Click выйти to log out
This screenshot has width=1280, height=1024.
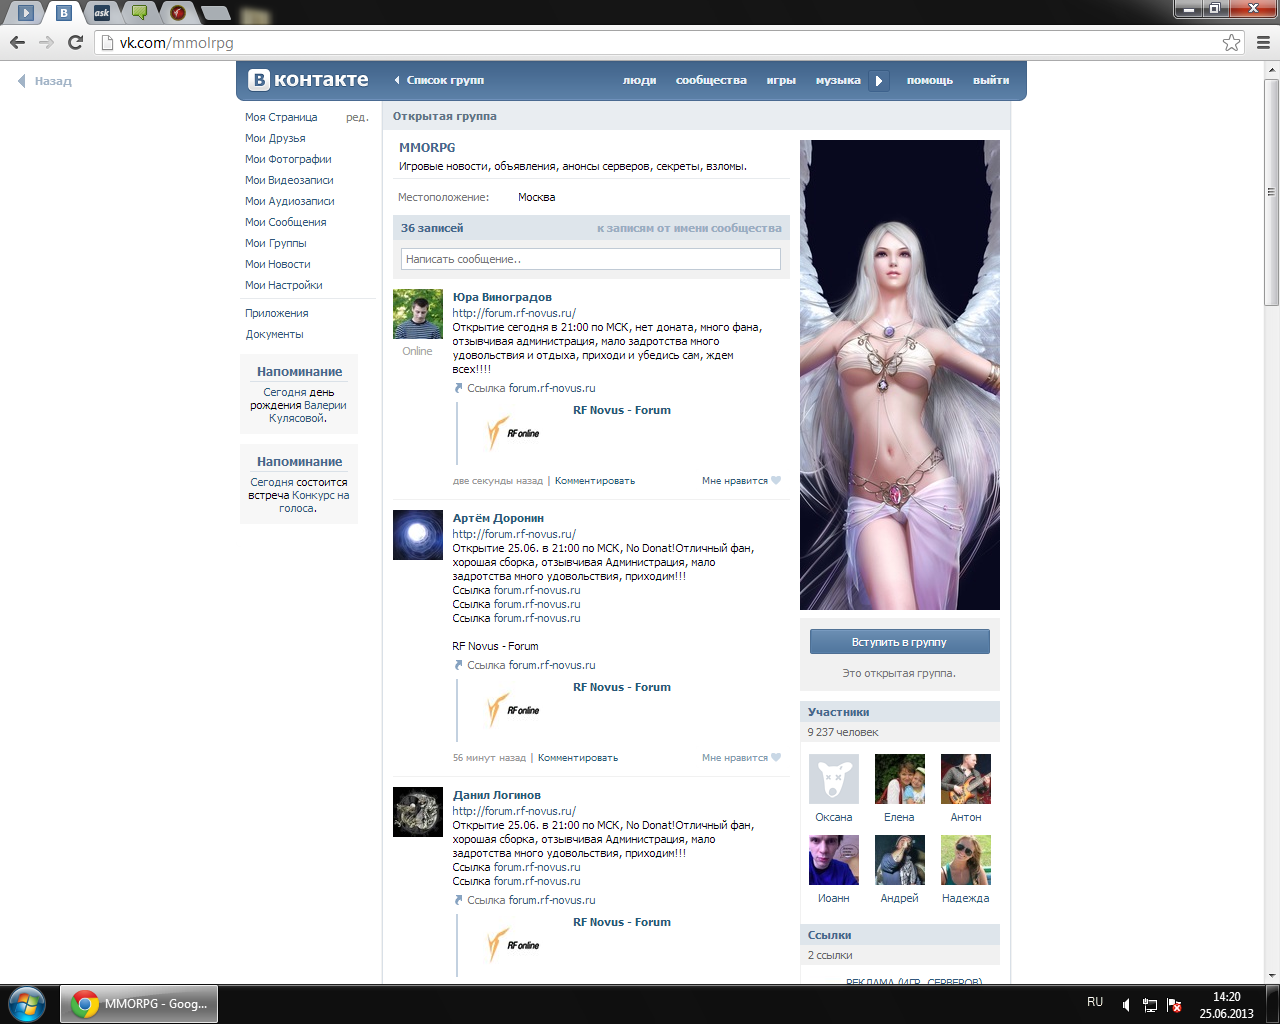(991, 80)
